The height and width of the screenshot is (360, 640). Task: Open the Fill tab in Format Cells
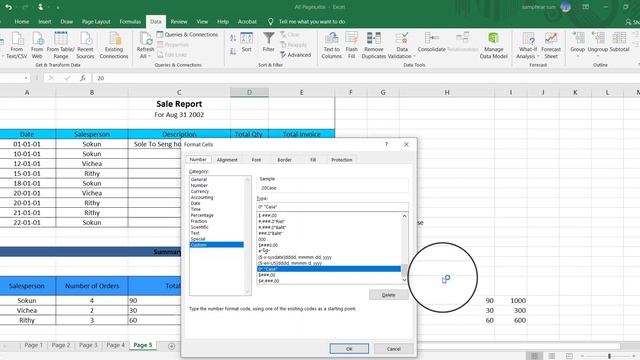pyautogui.click(x=313, y=160)
